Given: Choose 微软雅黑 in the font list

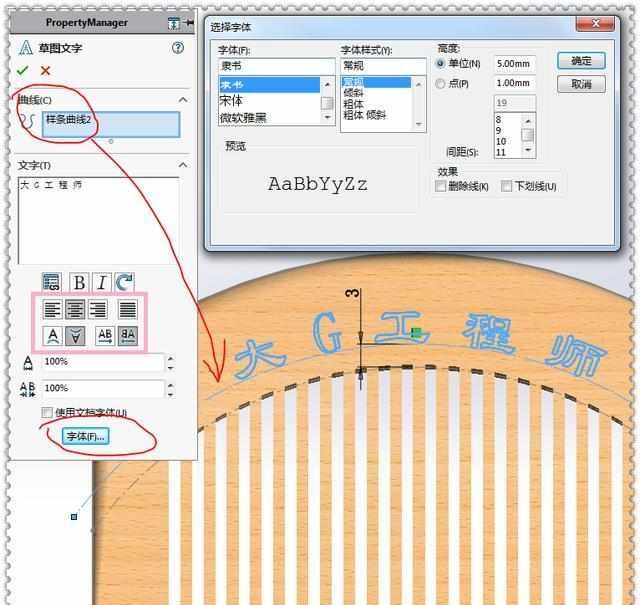Looking at the screenshot, I should [269, 118].
